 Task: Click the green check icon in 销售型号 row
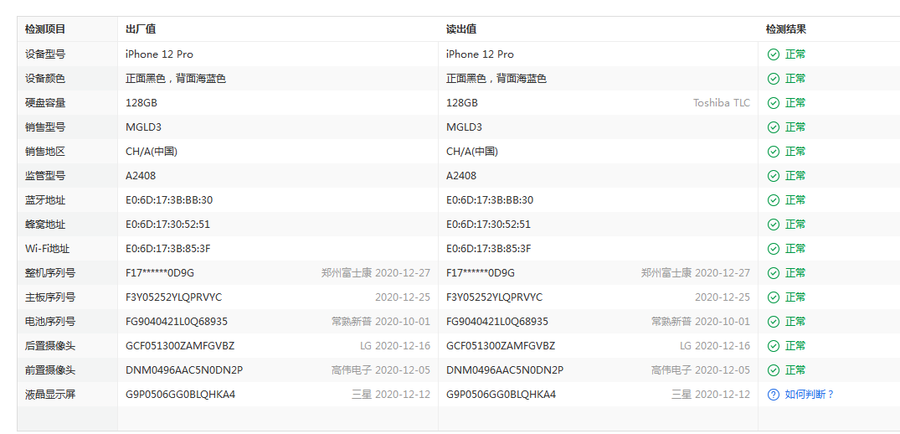773,127
